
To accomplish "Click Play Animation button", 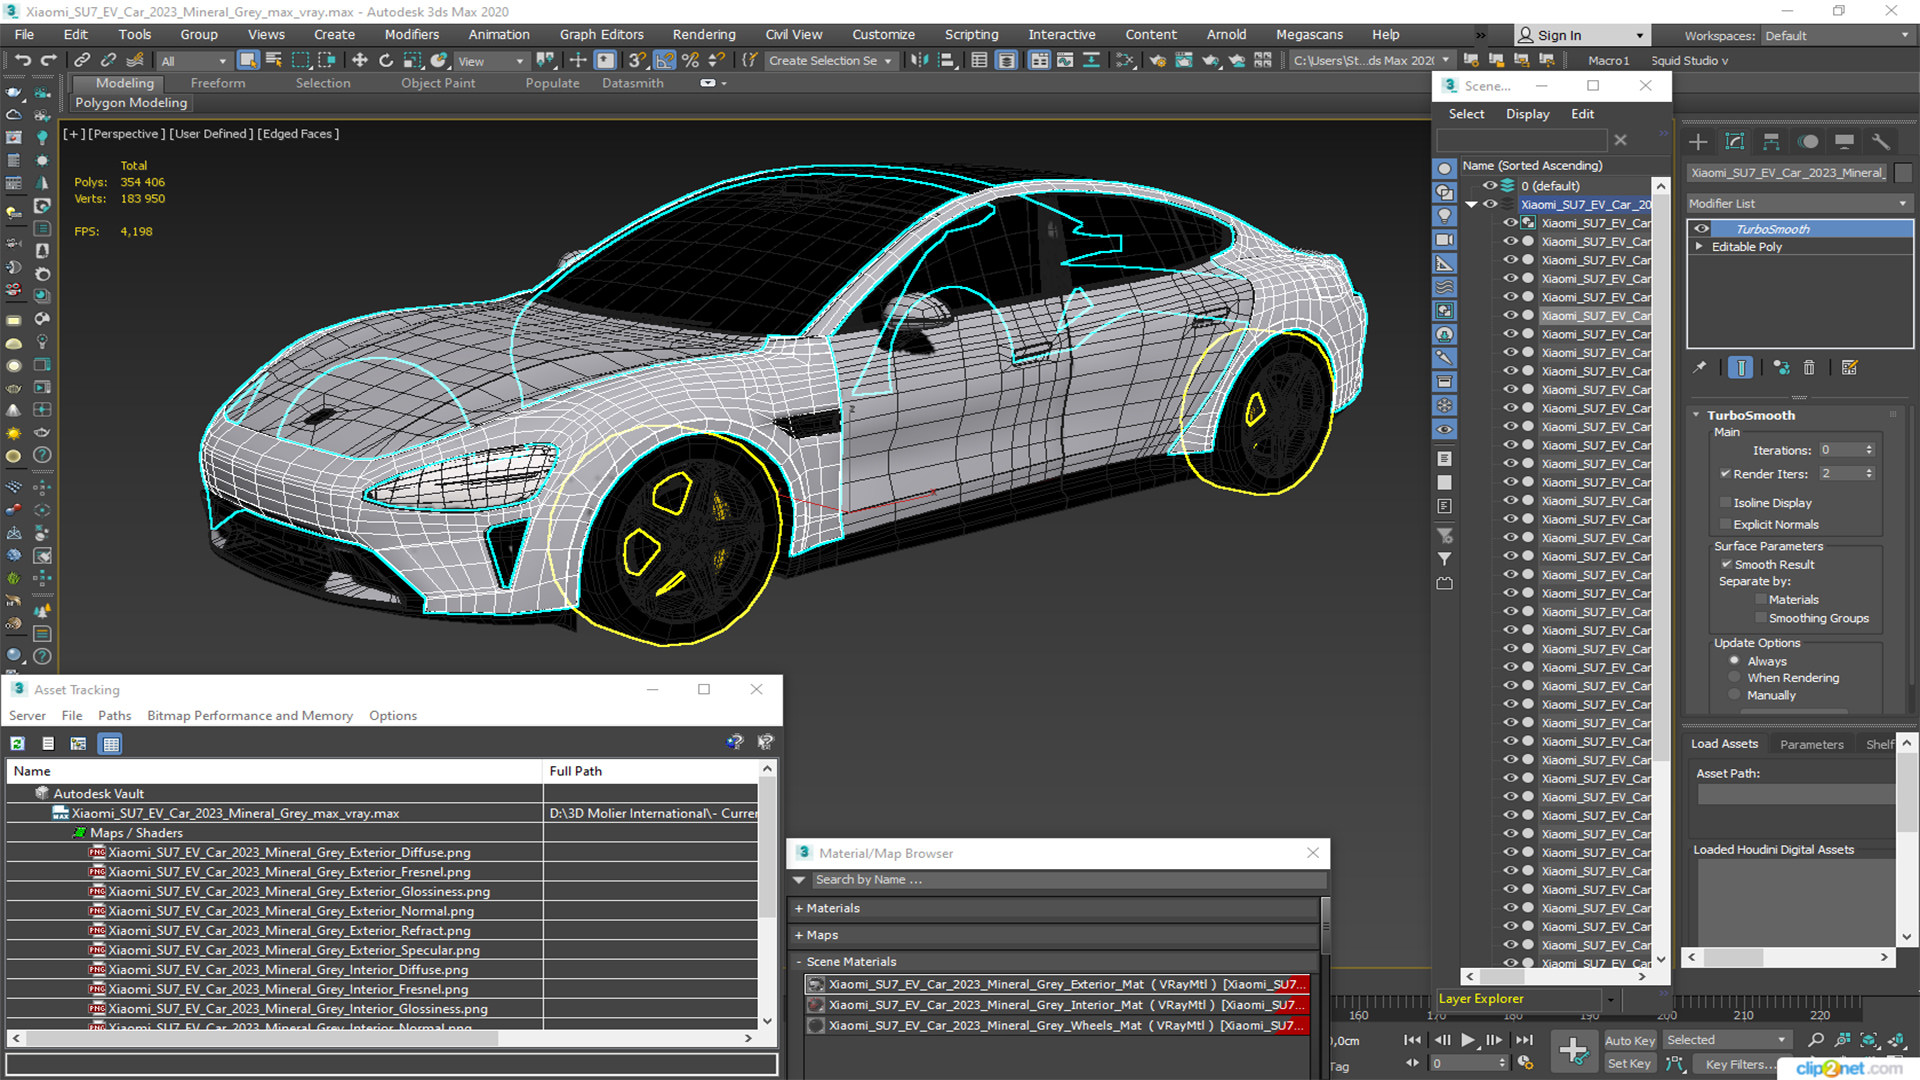I will (x=1467, y=1040).
